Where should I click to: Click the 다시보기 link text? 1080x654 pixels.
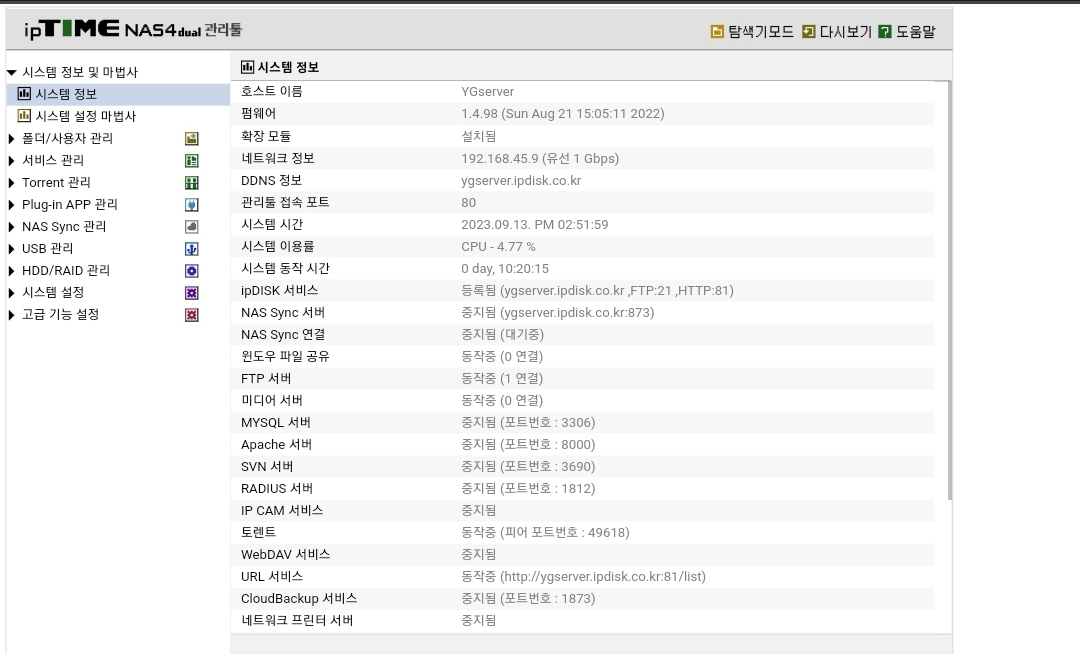click(x=846, y=32)
